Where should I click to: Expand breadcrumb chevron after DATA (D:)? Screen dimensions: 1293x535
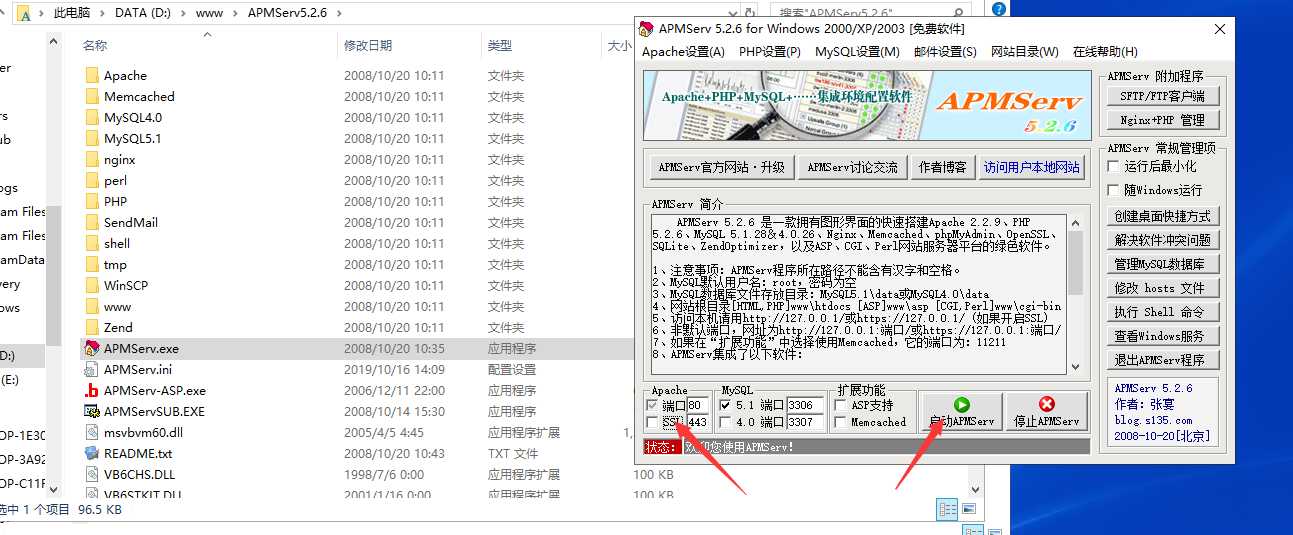click(x=183, y=13)
